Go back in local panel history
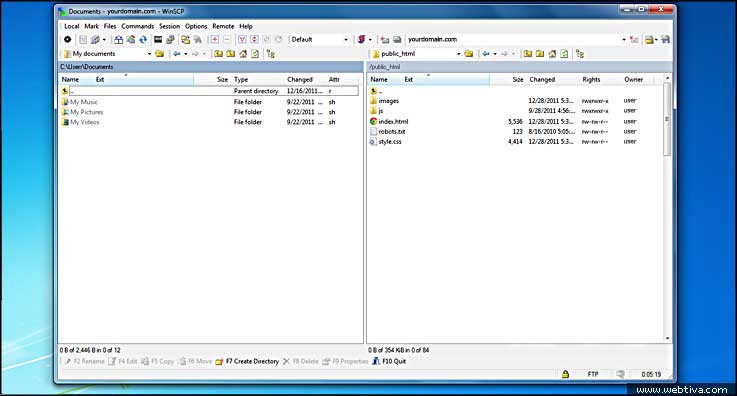Screen dimensions: 737x396 click(x=177, y=54)
